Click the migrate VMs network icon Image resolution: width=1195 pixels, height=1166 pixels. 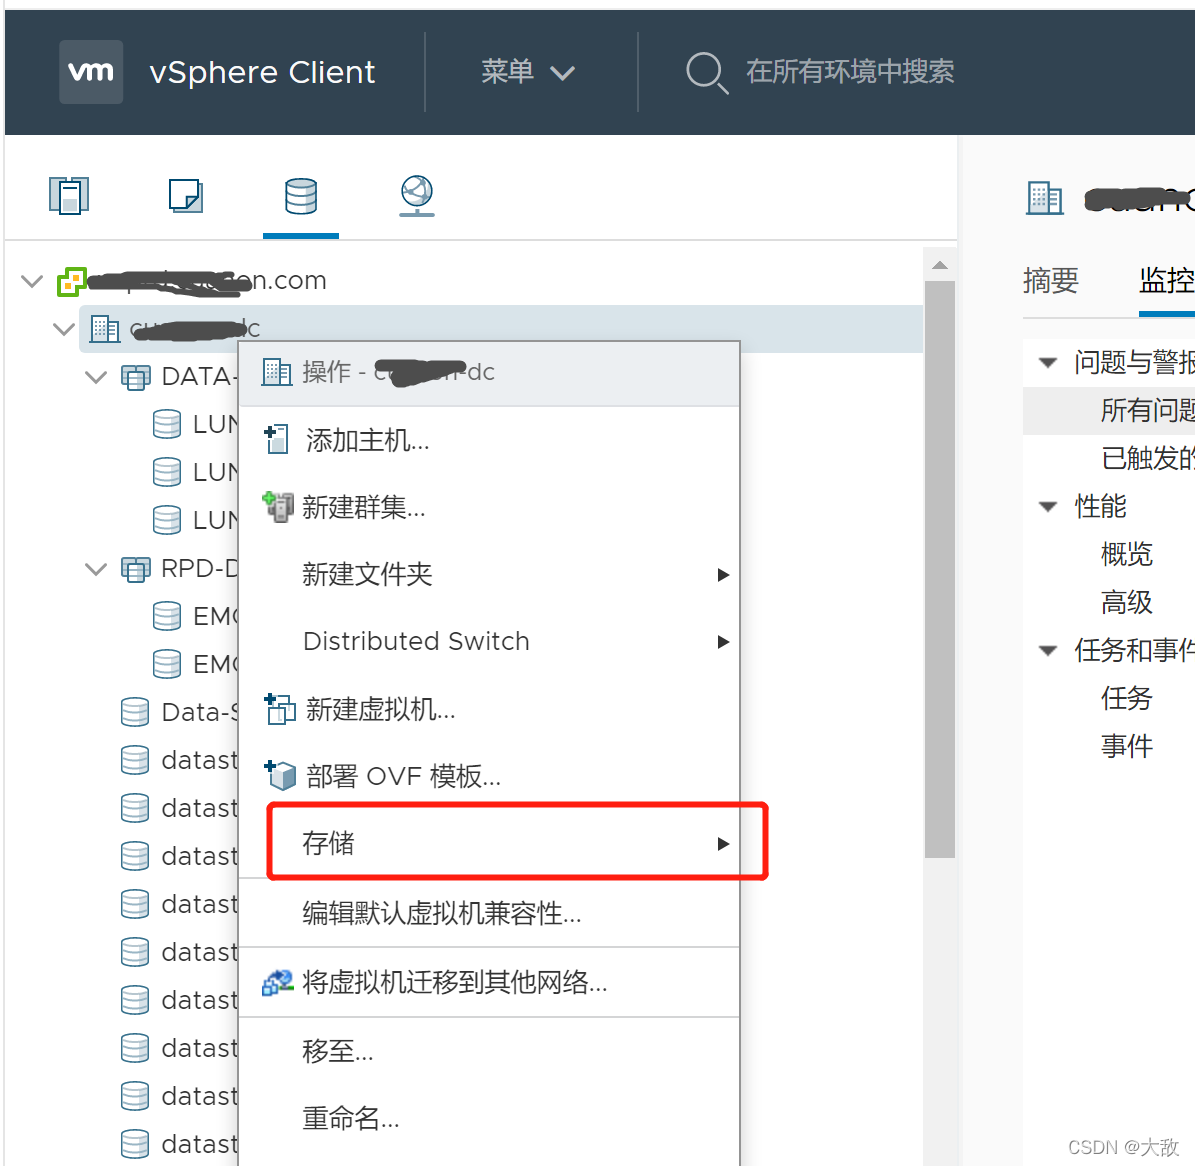tap(277, 982)
